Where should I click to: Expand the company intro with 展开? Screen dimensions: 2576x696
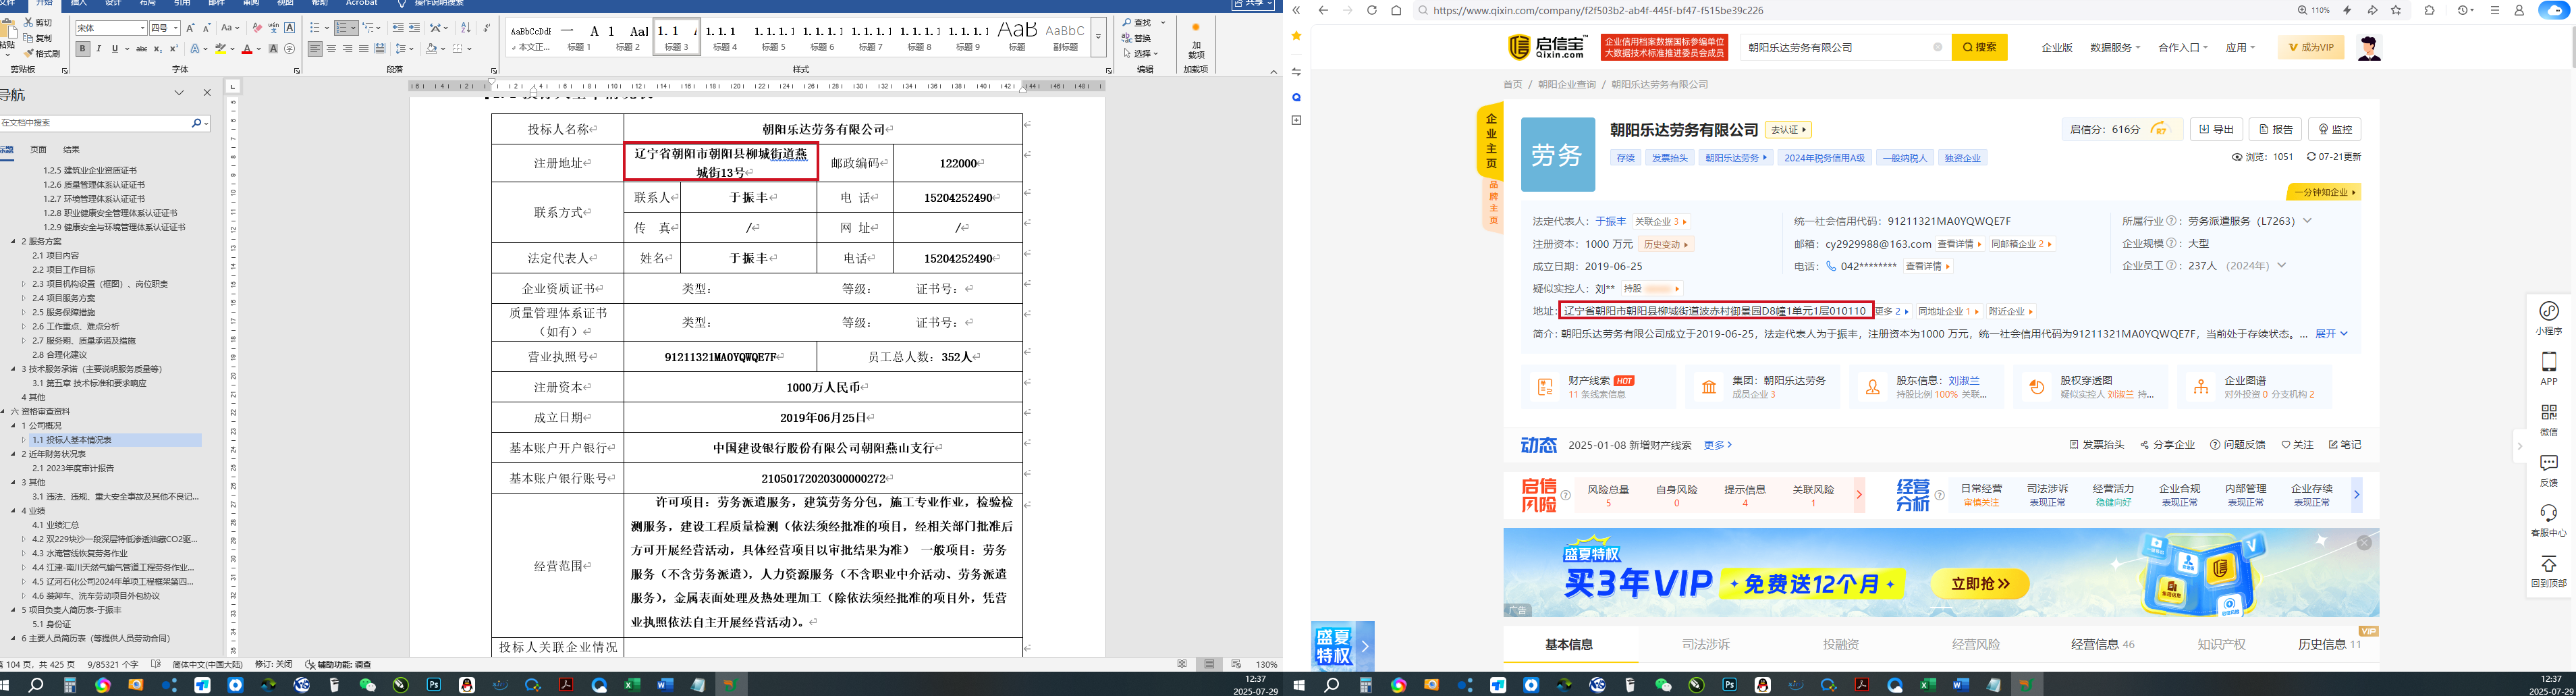pyautogui.click(x=2331, y=334)
